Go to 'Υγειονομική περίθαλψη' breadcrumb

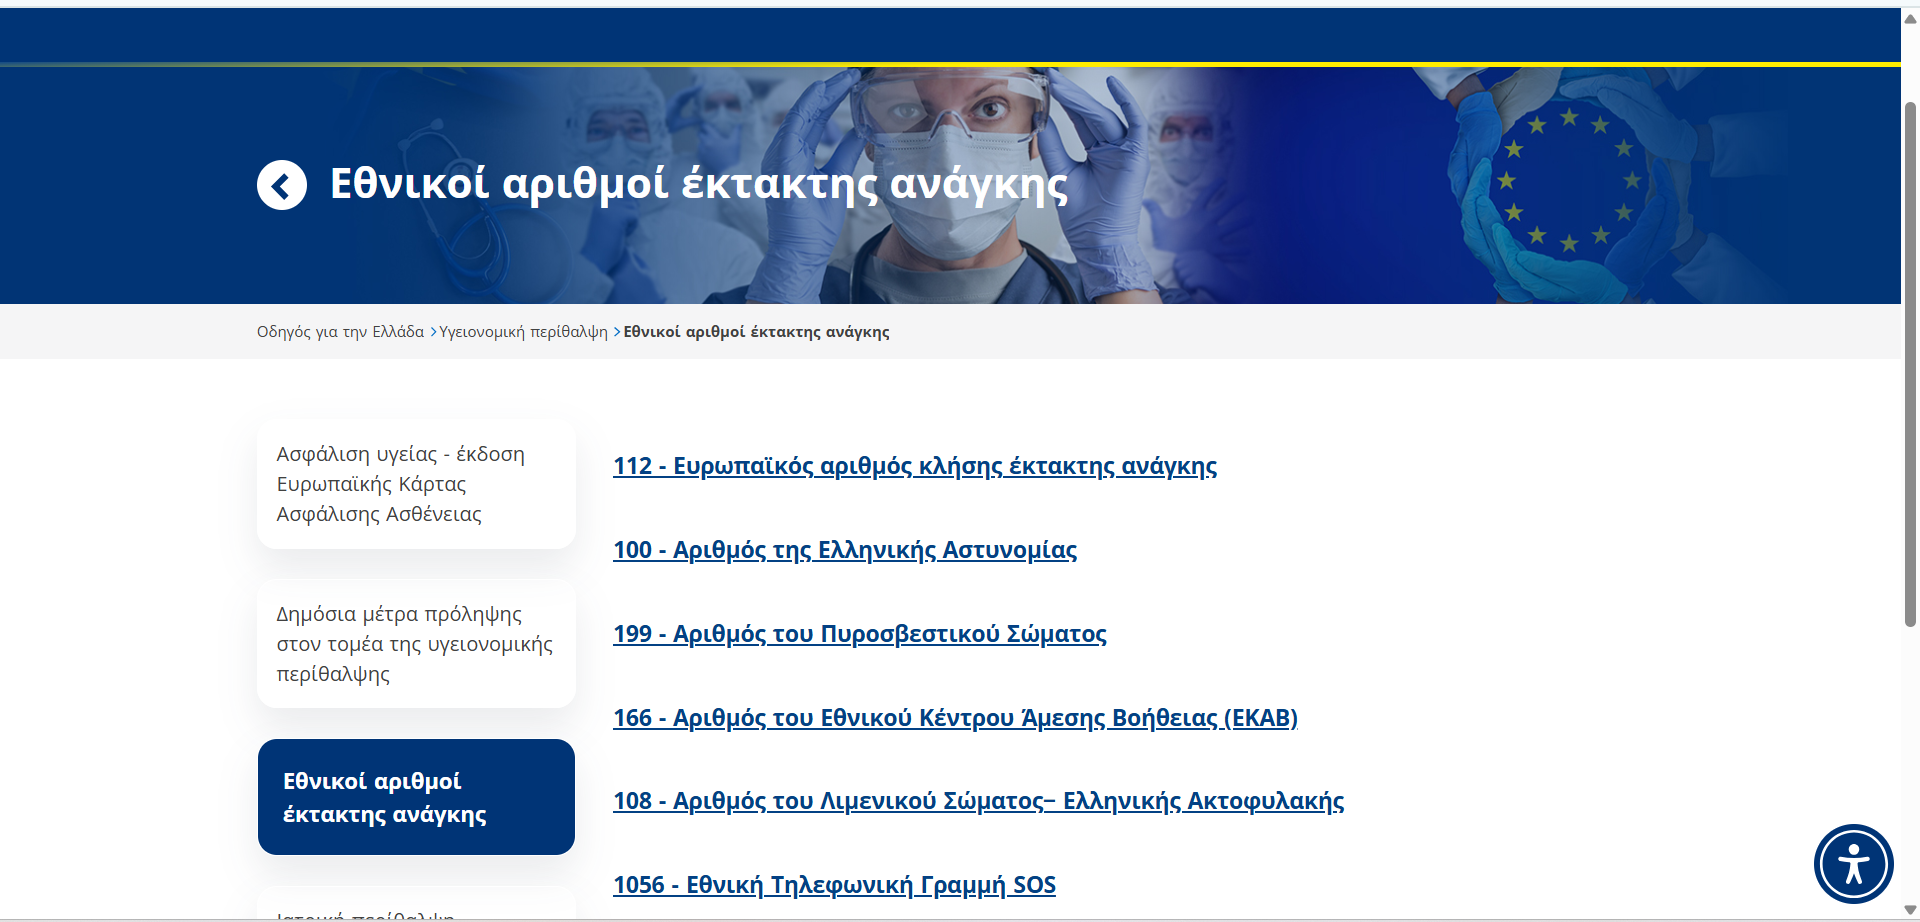[x=523, y=332]
